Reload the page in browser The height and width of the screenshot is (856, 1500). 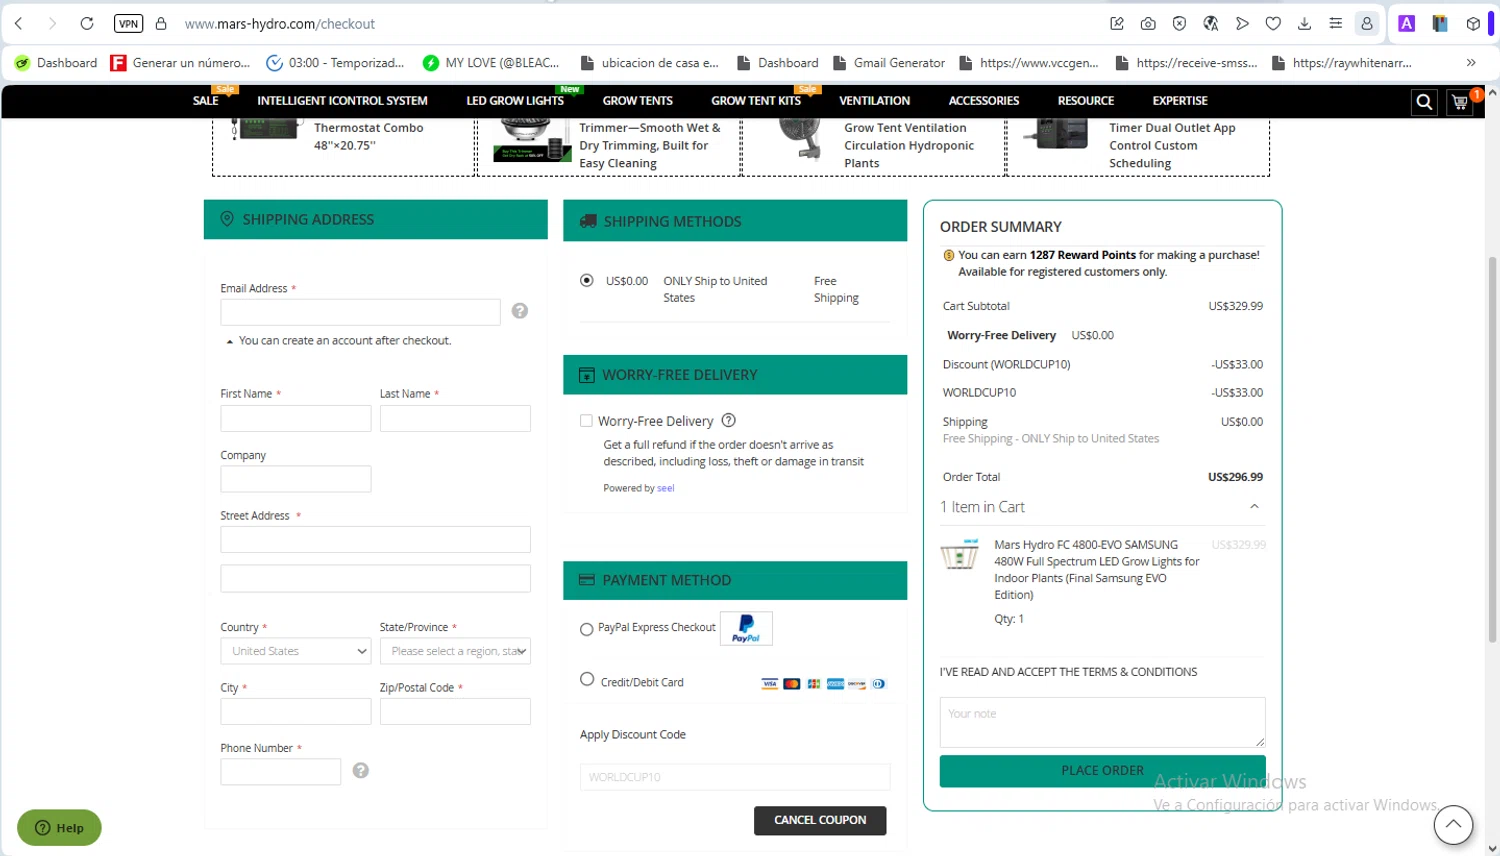tap(87, 23)
